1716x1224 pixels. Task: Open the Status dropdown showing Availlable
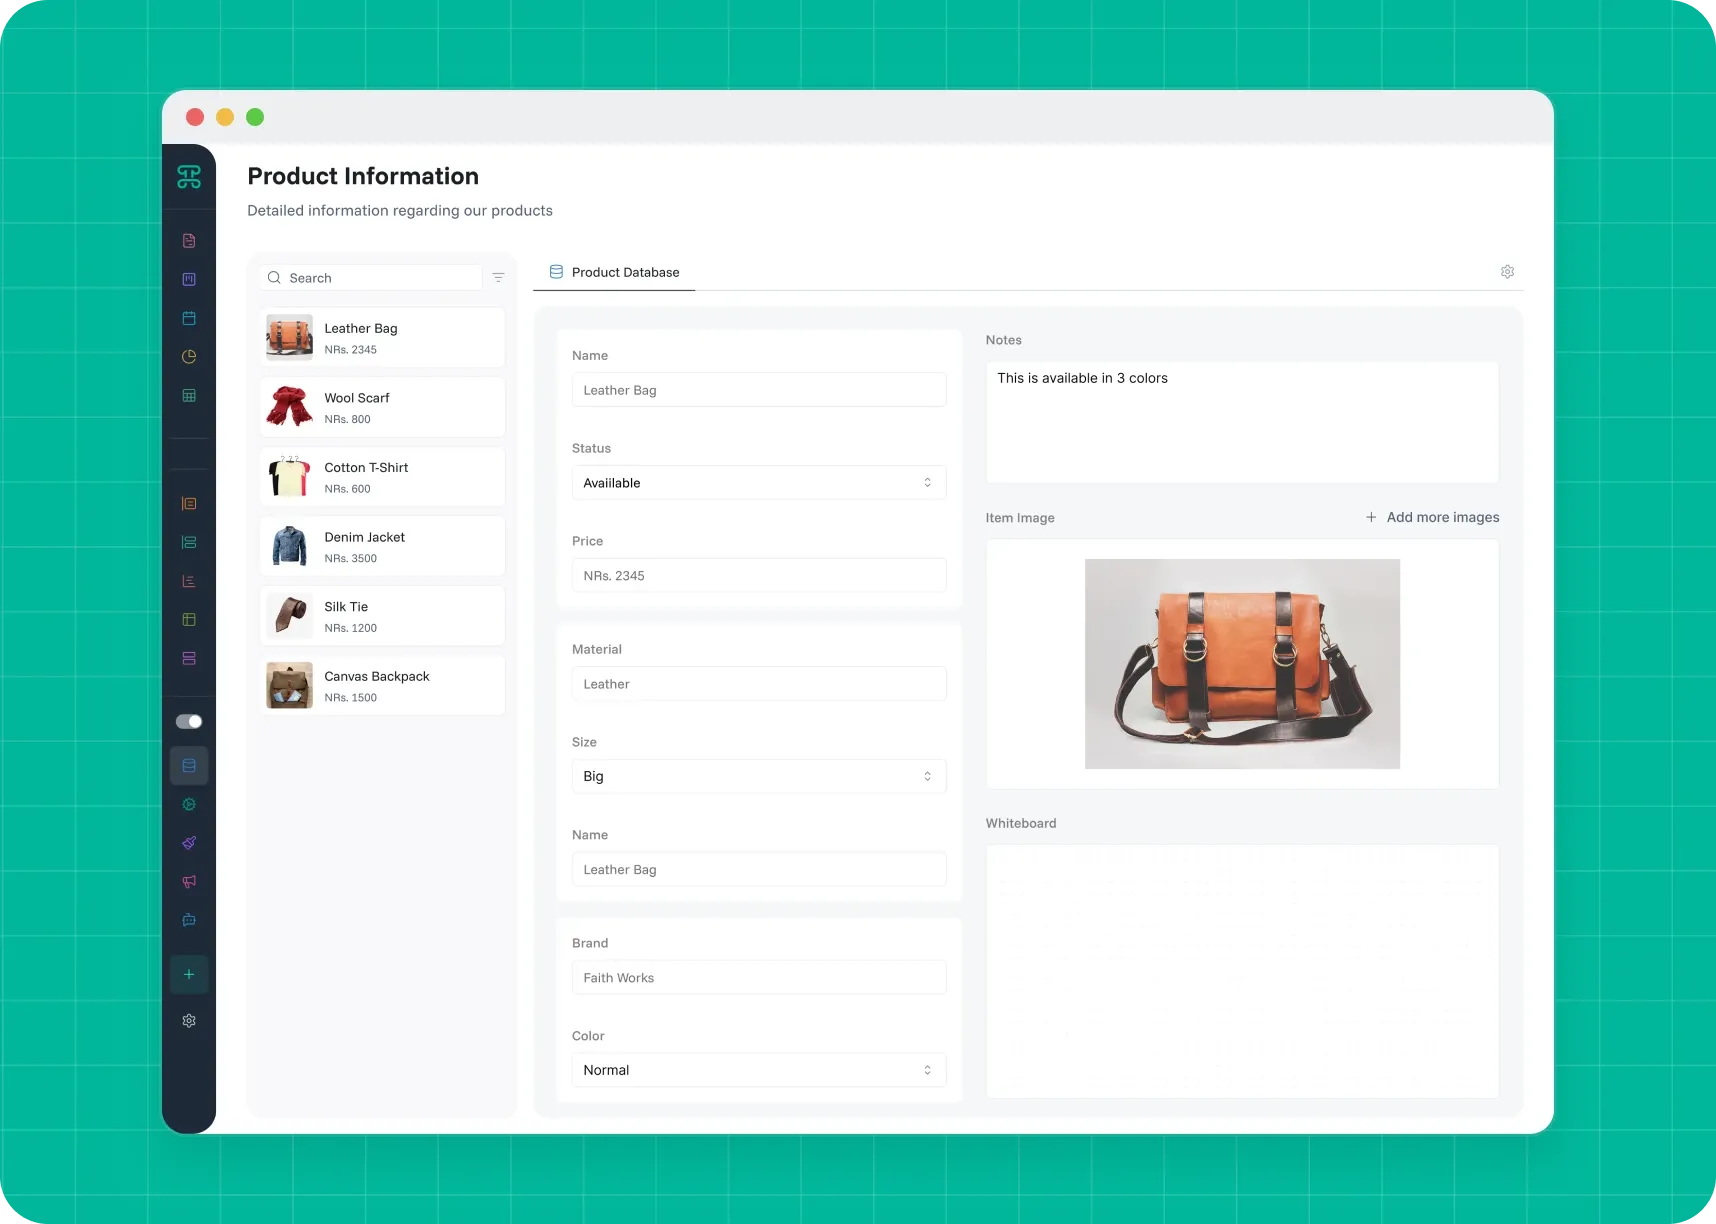click(x=759, y=483)
